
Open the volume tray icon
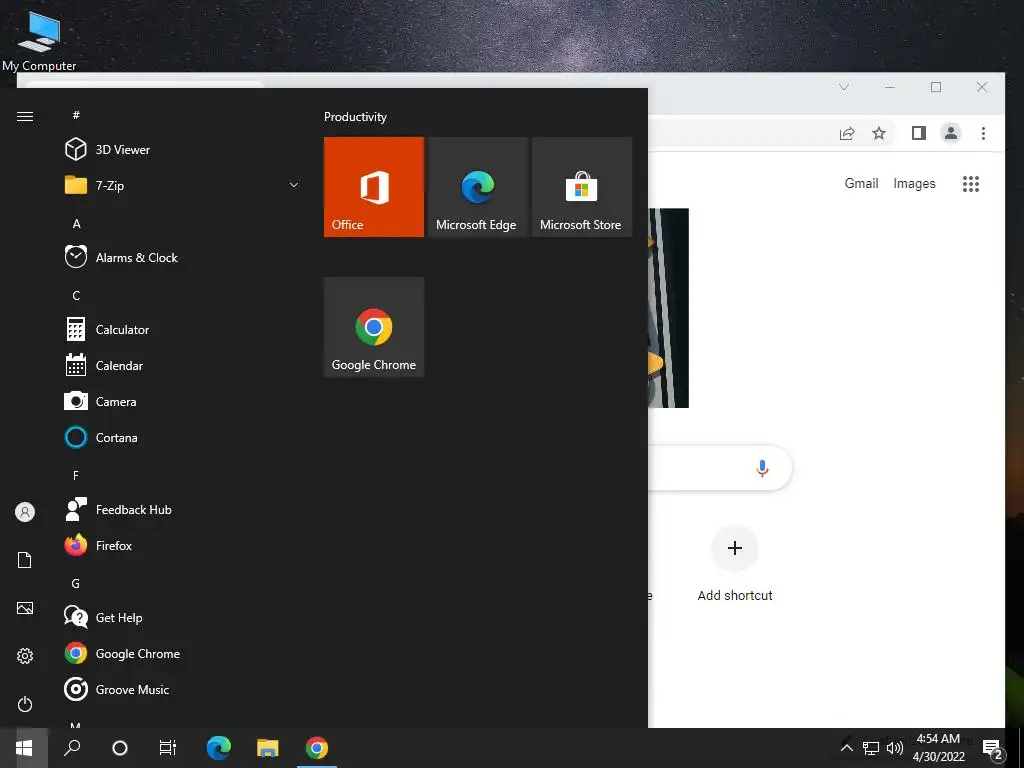[x=895, y=748]
